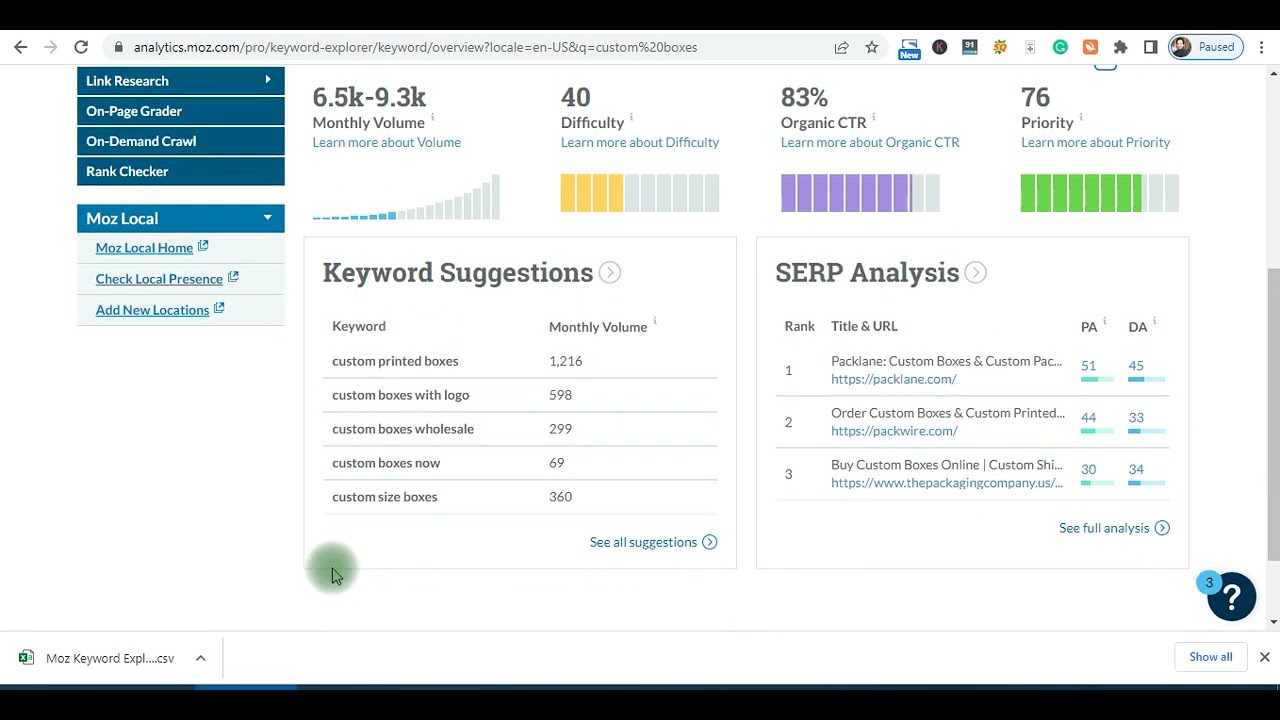Image resolution: width=1280 pixels, height=720 pixels.
Task: Go forward in browser history
Action: click(x=51, y=47)
